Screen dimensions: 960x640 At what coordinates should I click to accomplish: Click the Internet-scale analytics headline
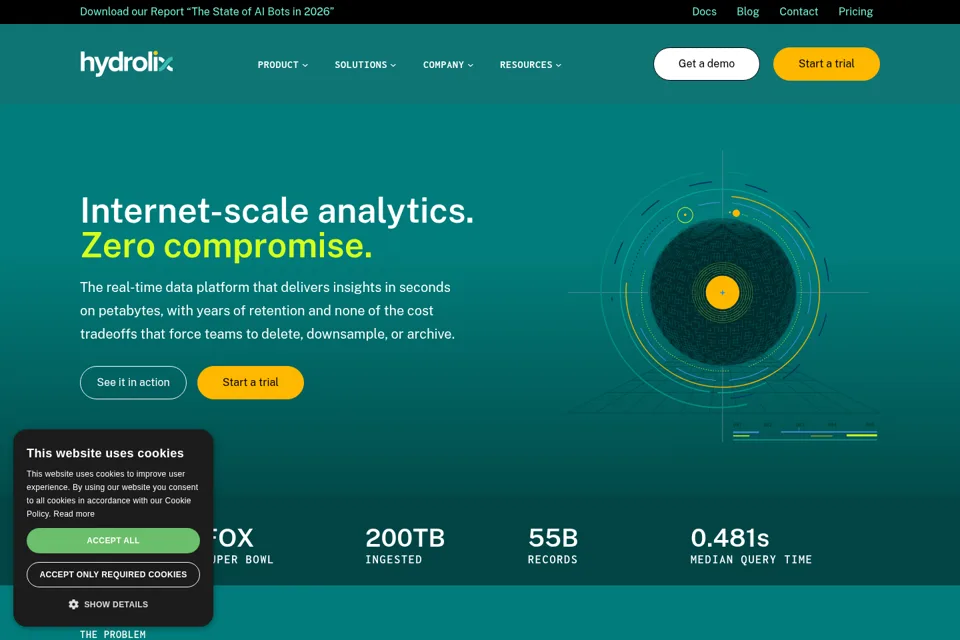[277, 211]
